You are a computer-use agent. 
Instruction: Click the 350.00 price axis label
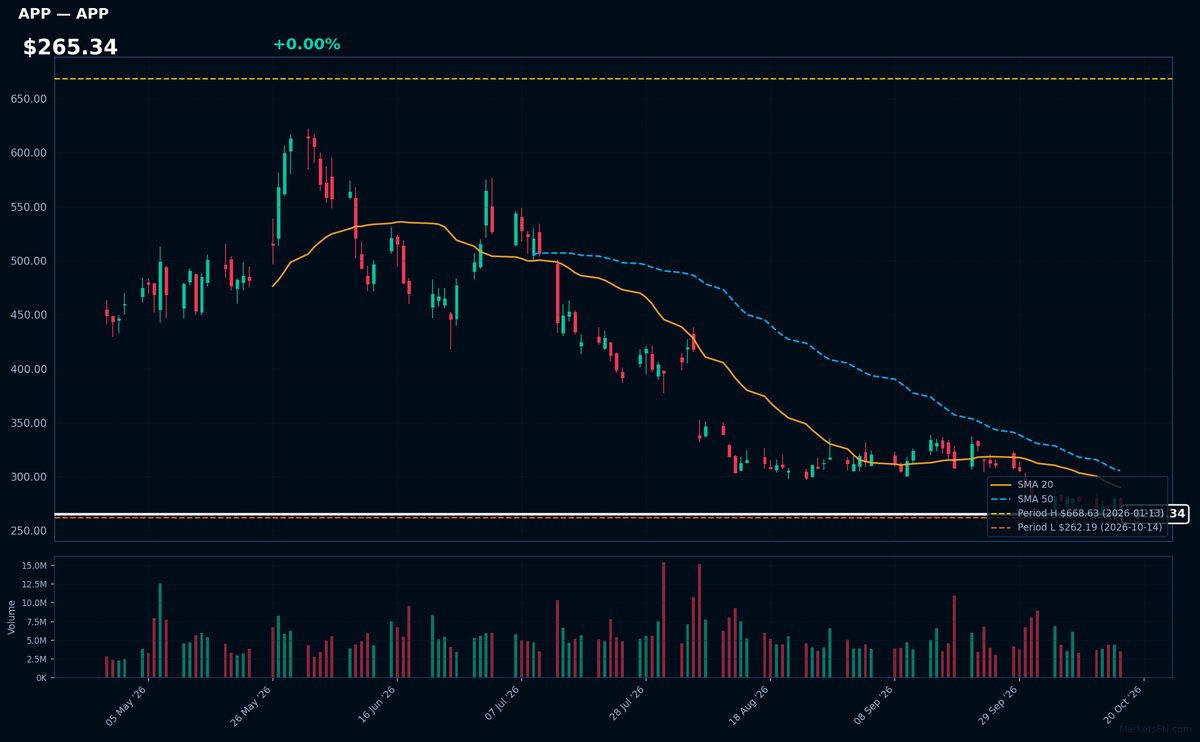(x=29, y=423)
